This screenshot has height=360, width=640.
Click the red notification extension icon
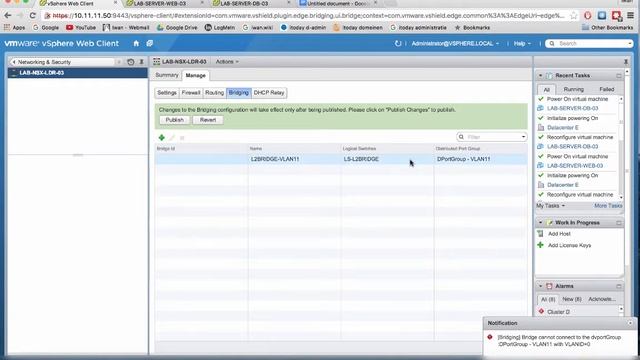tap(616, 16)
